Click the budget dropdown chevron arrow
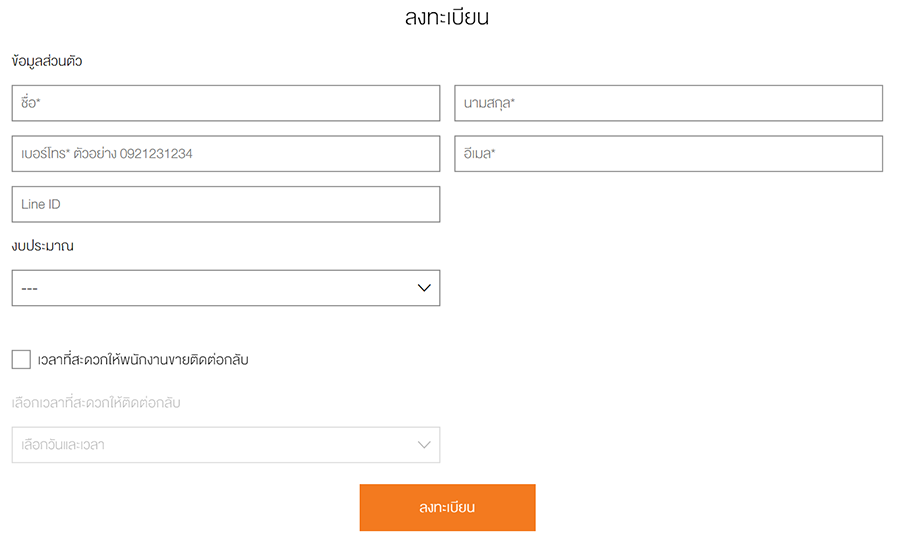Image resolution: width=900 pixels, height=537 pixels. coord(424,288)
